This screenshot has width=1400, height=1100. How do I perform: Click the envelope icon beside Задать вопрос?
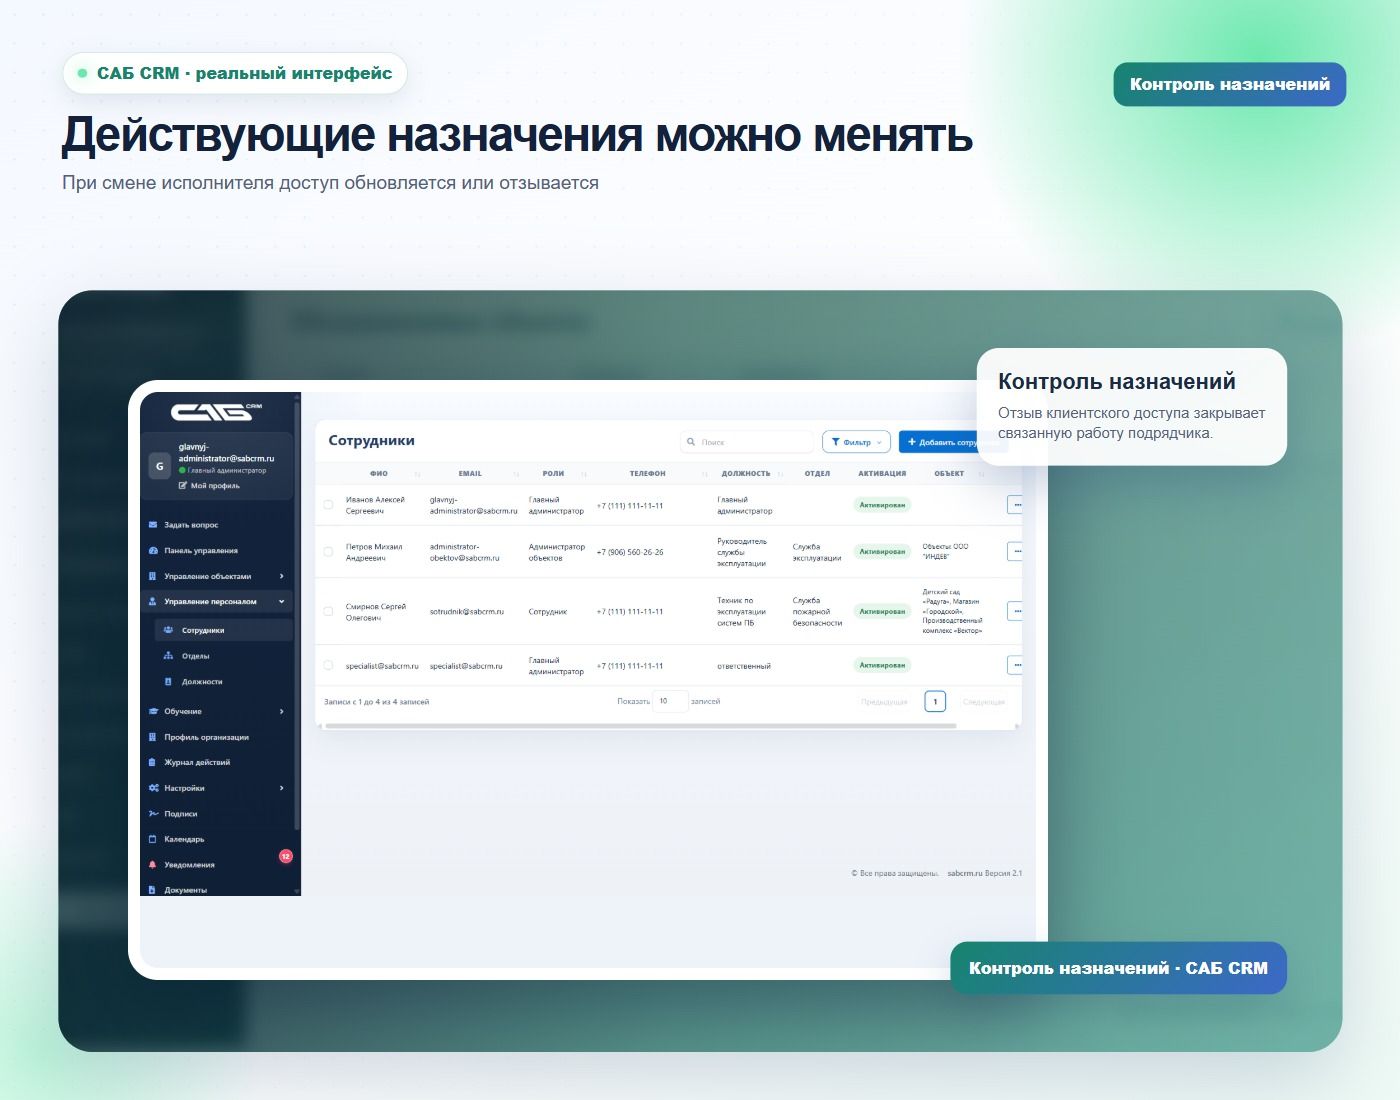click(153, 525)
